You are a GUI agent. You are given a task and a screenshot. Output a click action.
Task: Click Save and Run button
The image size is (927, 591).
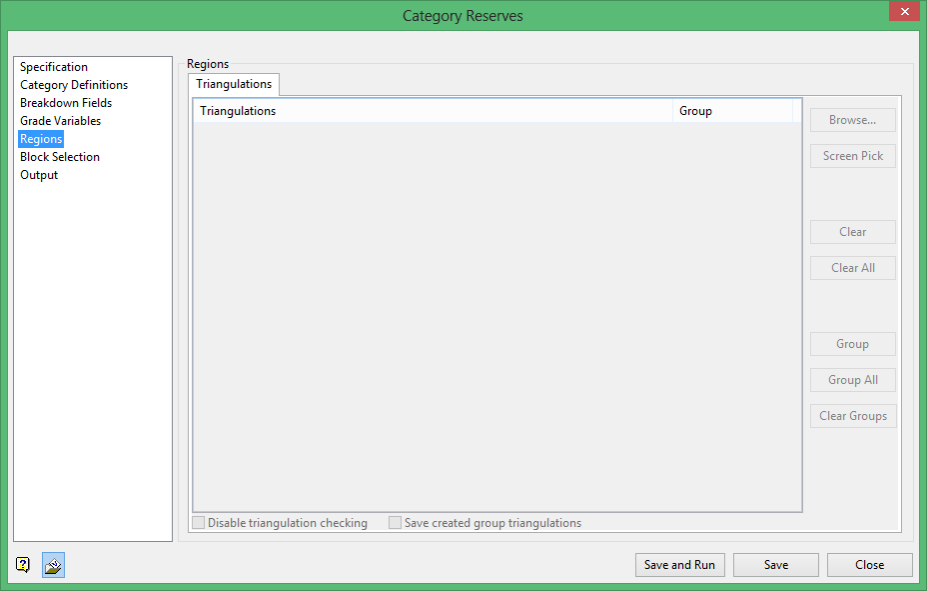(x=680, y=565)
